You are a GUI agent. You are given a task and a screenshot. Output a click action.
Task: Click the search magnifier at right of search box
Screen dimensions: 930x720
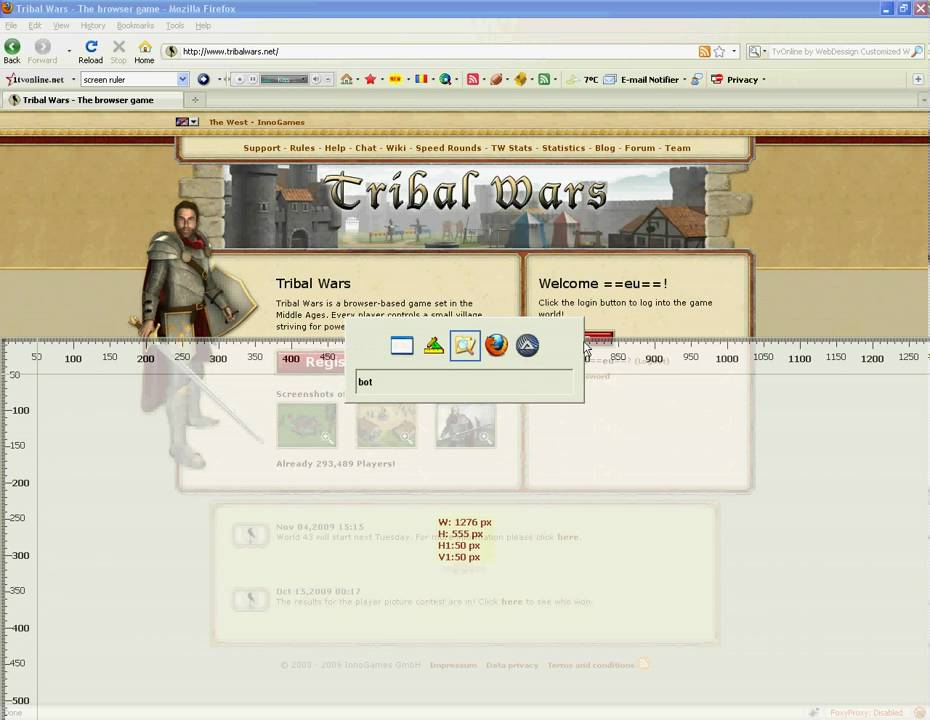pyautogui.click(x=916, y=52)
